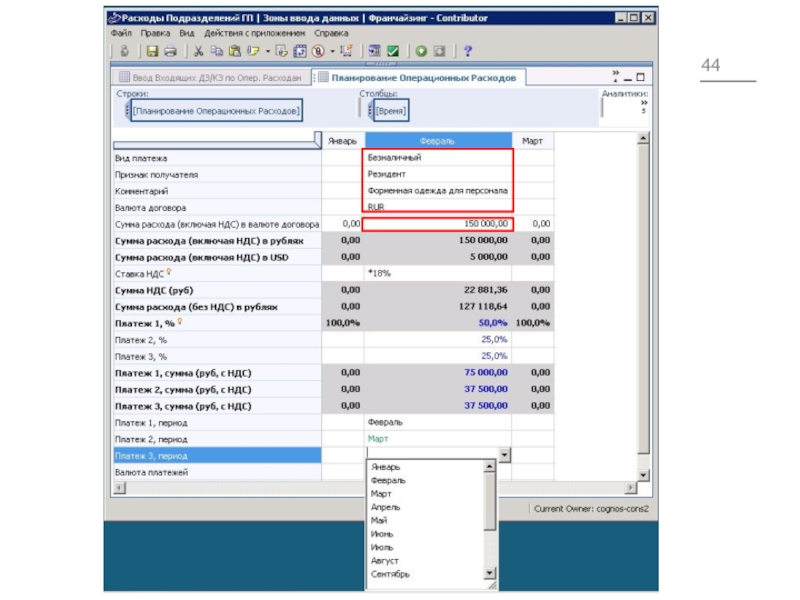
Task: Switch to Ввод Входящих ДЗ/КЗ tab
Action: tap(209, 77)
